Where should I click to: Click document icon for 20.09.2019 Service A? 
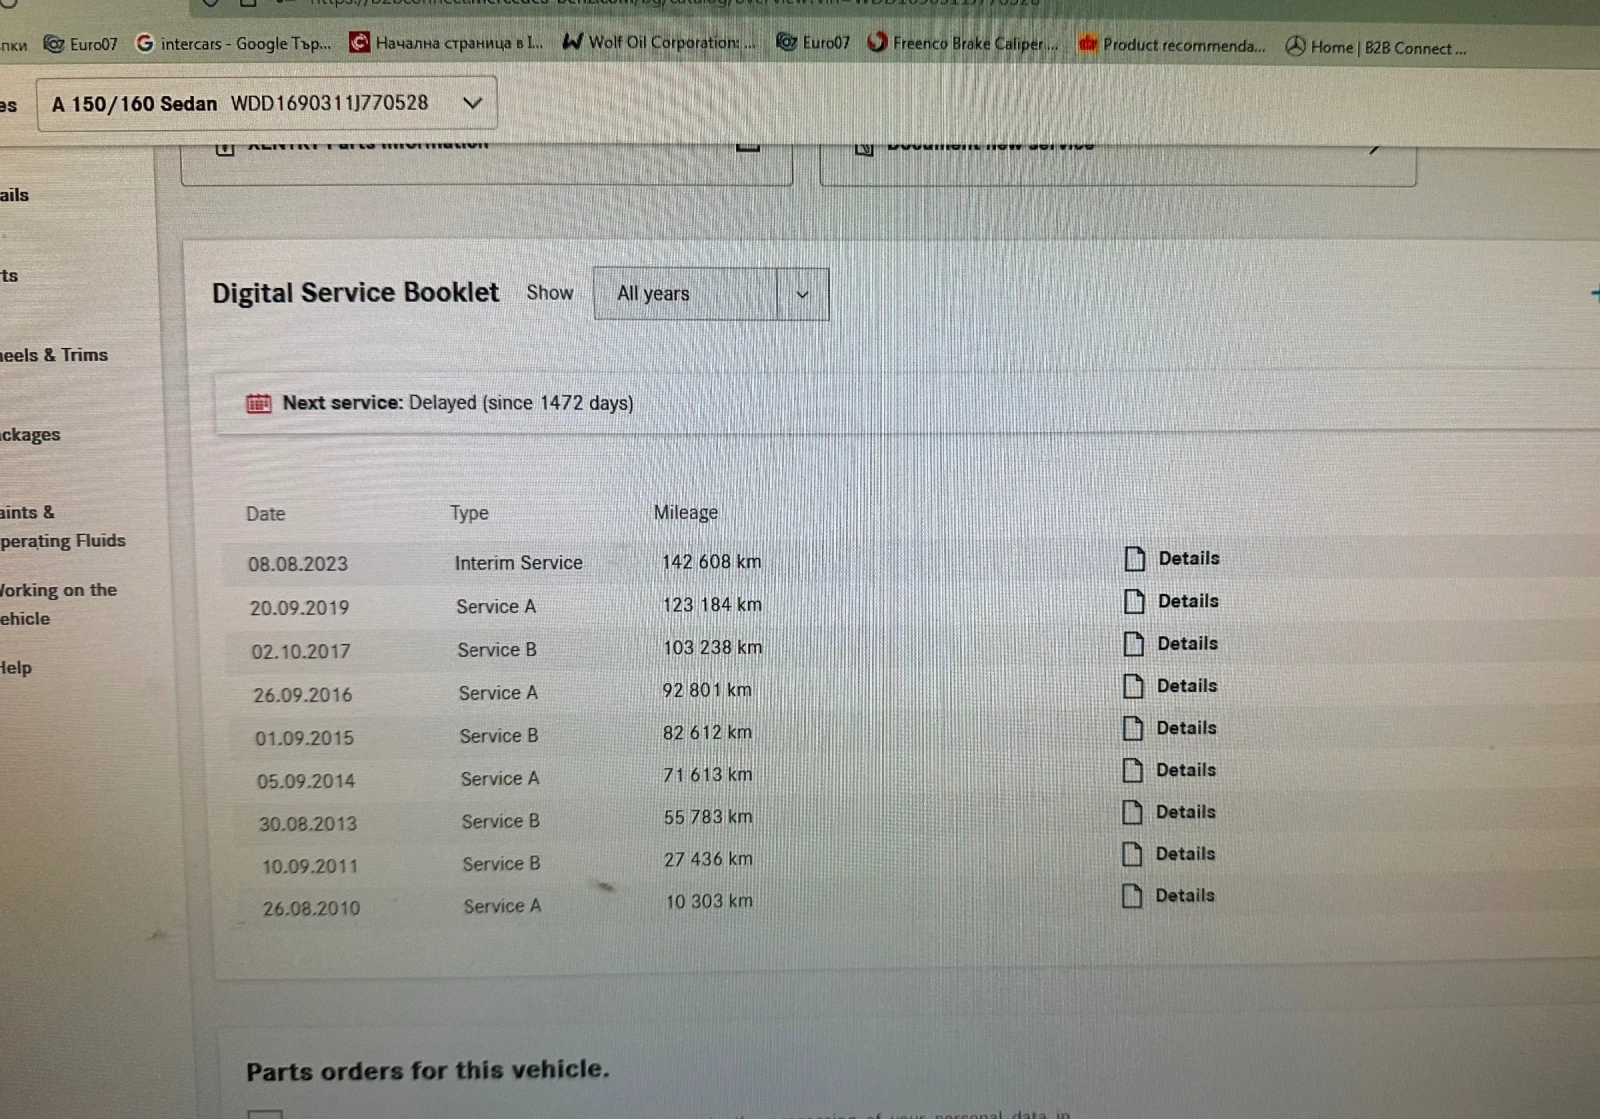click(1134, 601)
